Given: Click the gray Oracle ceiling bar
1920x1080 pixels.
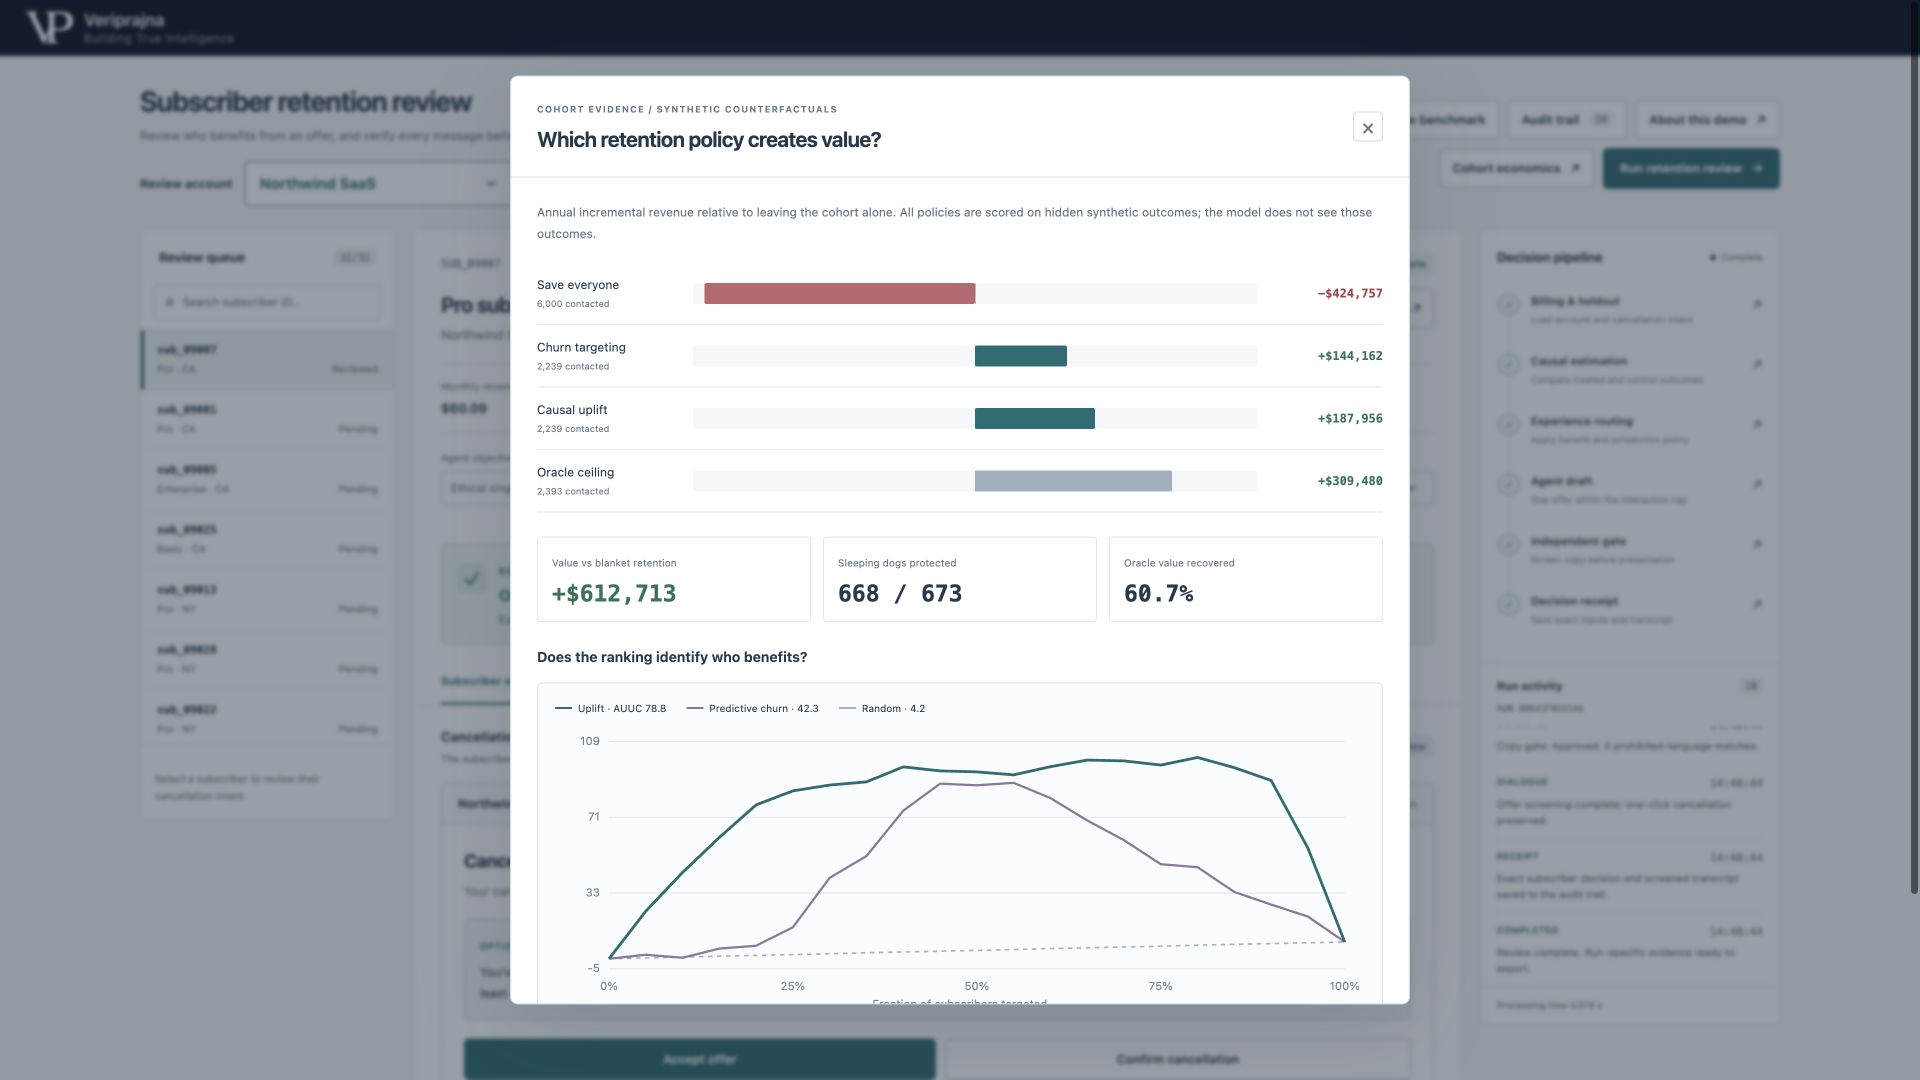Looking at the screenshot, I should point(1073,481).
